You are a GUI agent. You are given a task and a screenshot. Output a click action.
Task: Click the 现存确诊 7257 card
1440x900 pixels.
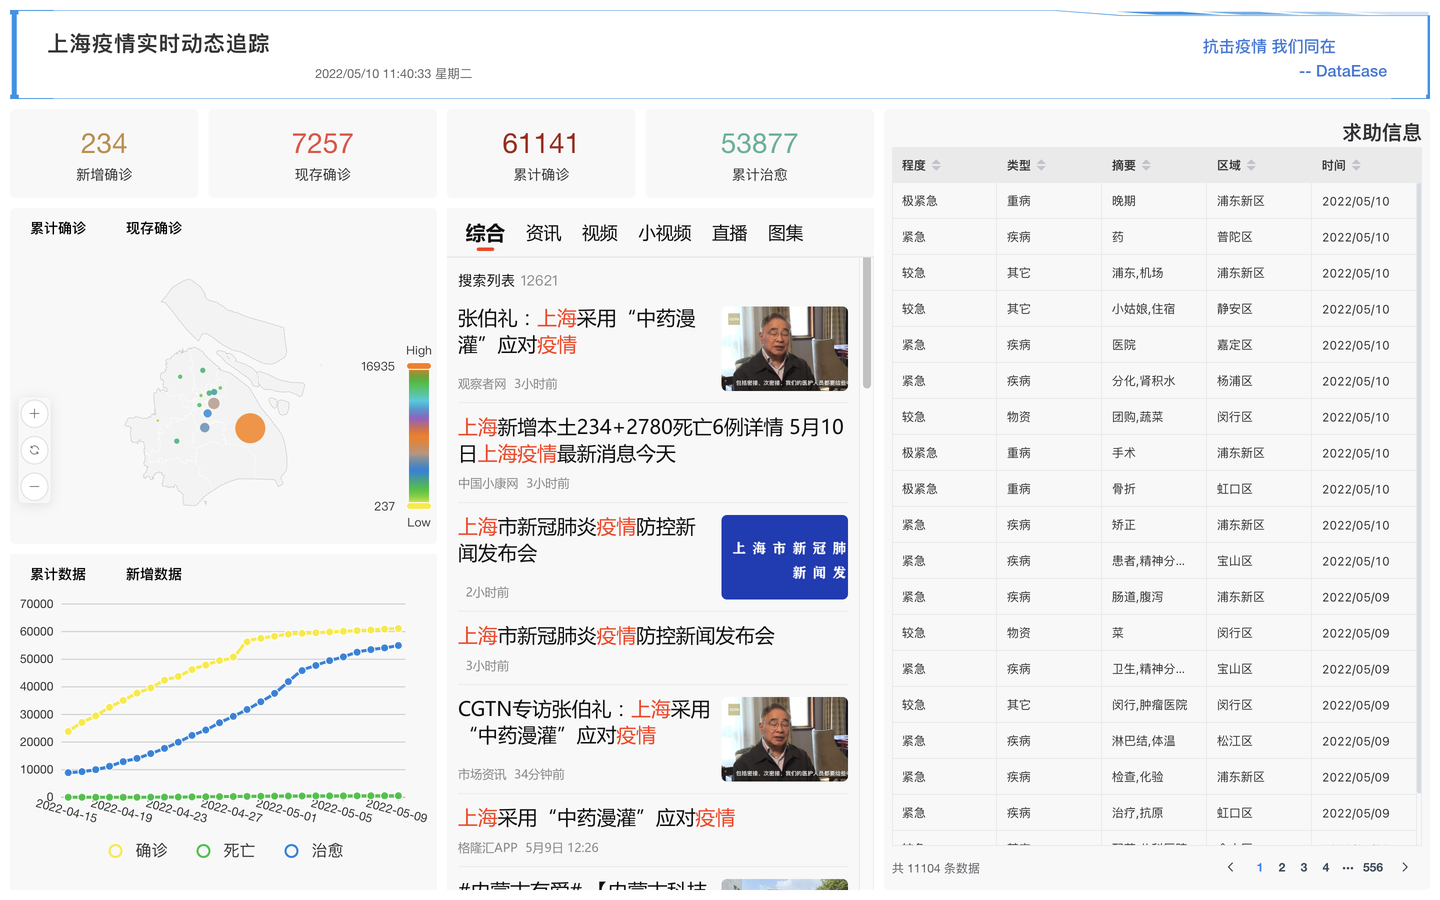(322, 154)
